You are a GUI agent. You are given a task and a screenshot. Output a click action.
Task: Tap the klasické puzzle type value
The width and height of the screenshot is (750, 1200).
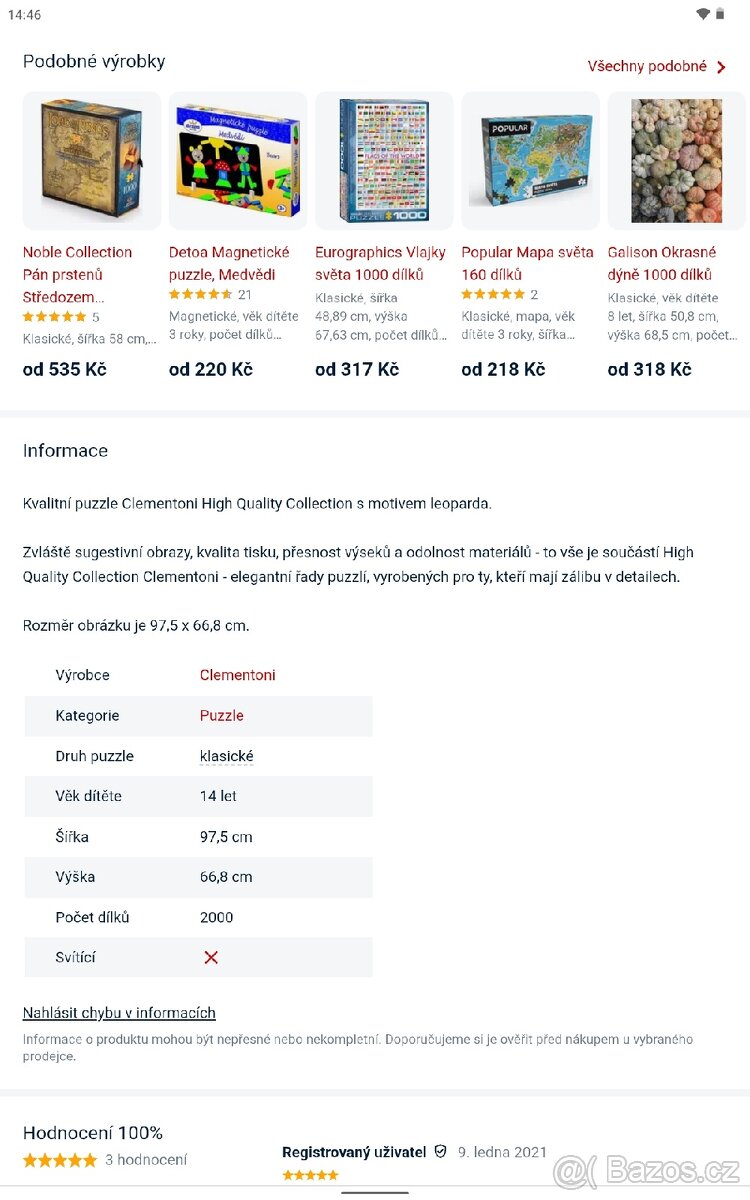(227, 757)
